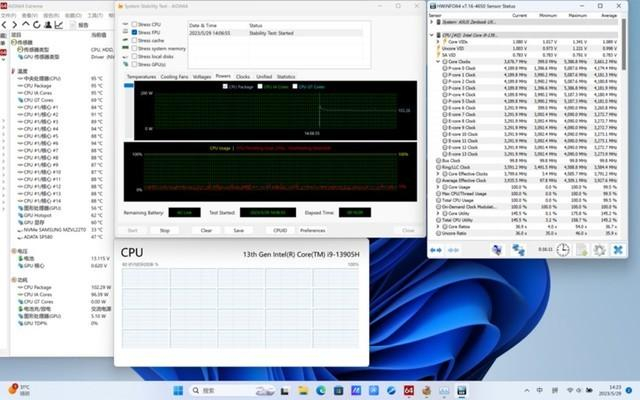The height and width of the screenshot is (400, 640).
Task: Toggle the CPU Package graph checkbox
Action: point(225,86)
